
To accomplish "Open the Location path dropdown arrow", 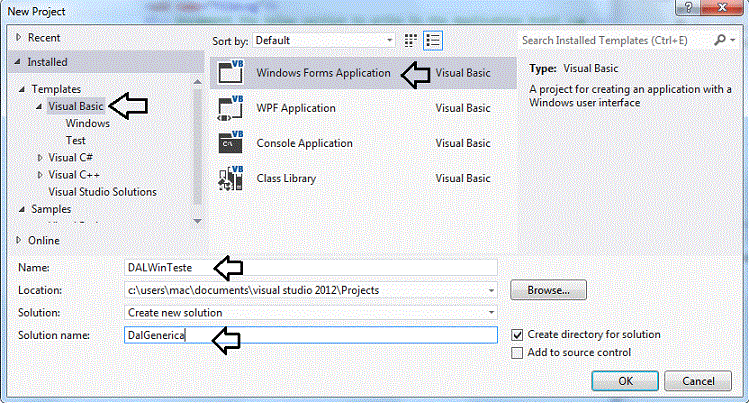I will [491, 290].
